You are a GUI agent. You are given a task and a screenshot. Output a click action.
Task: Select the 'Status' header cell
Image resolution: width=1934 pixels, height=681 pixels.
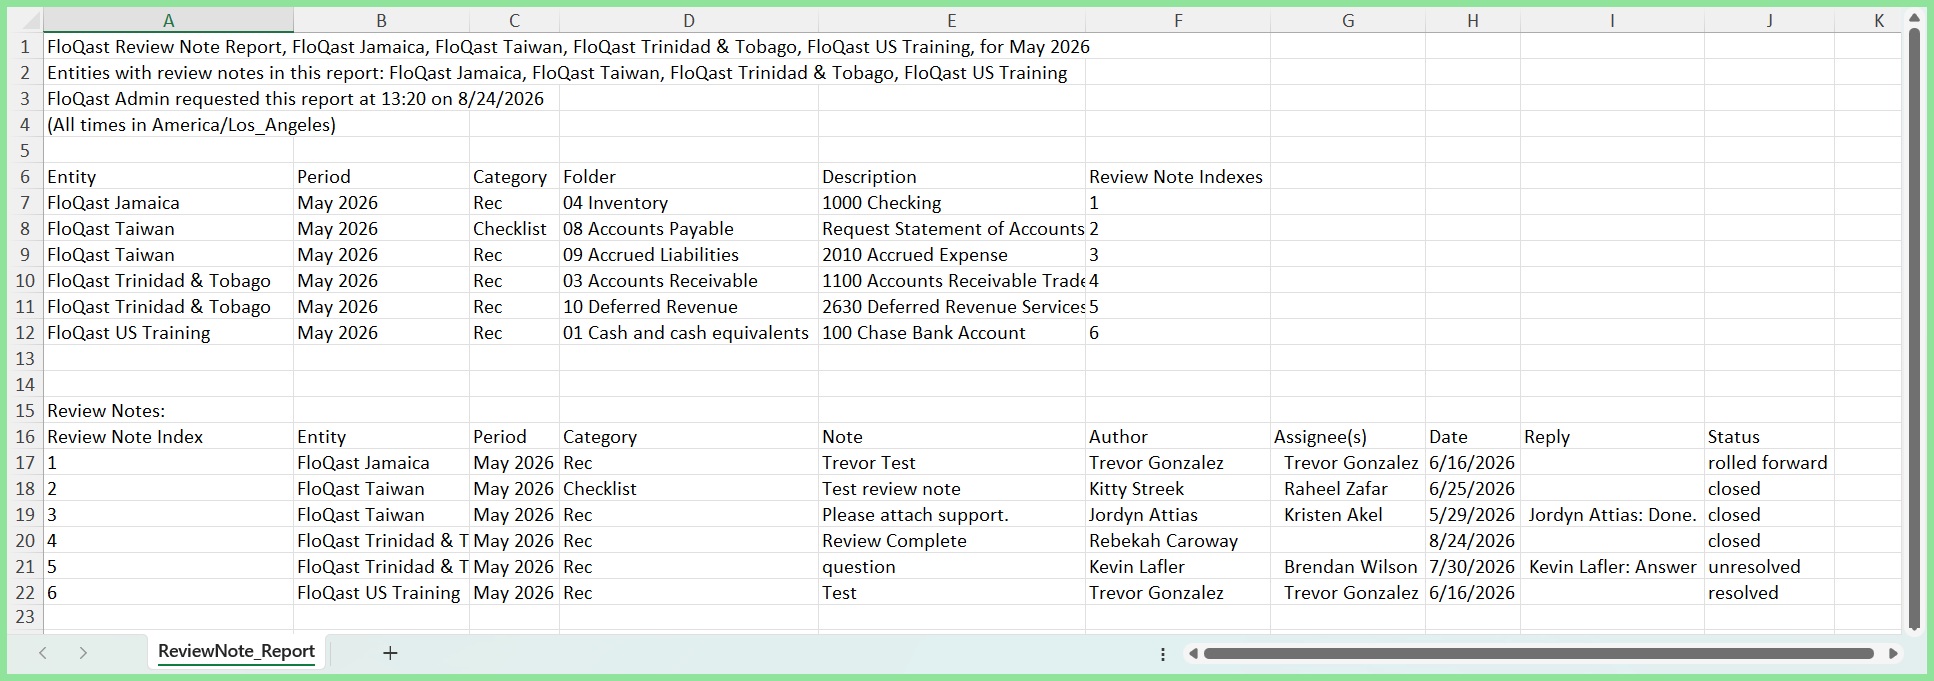coord(1769,437)
